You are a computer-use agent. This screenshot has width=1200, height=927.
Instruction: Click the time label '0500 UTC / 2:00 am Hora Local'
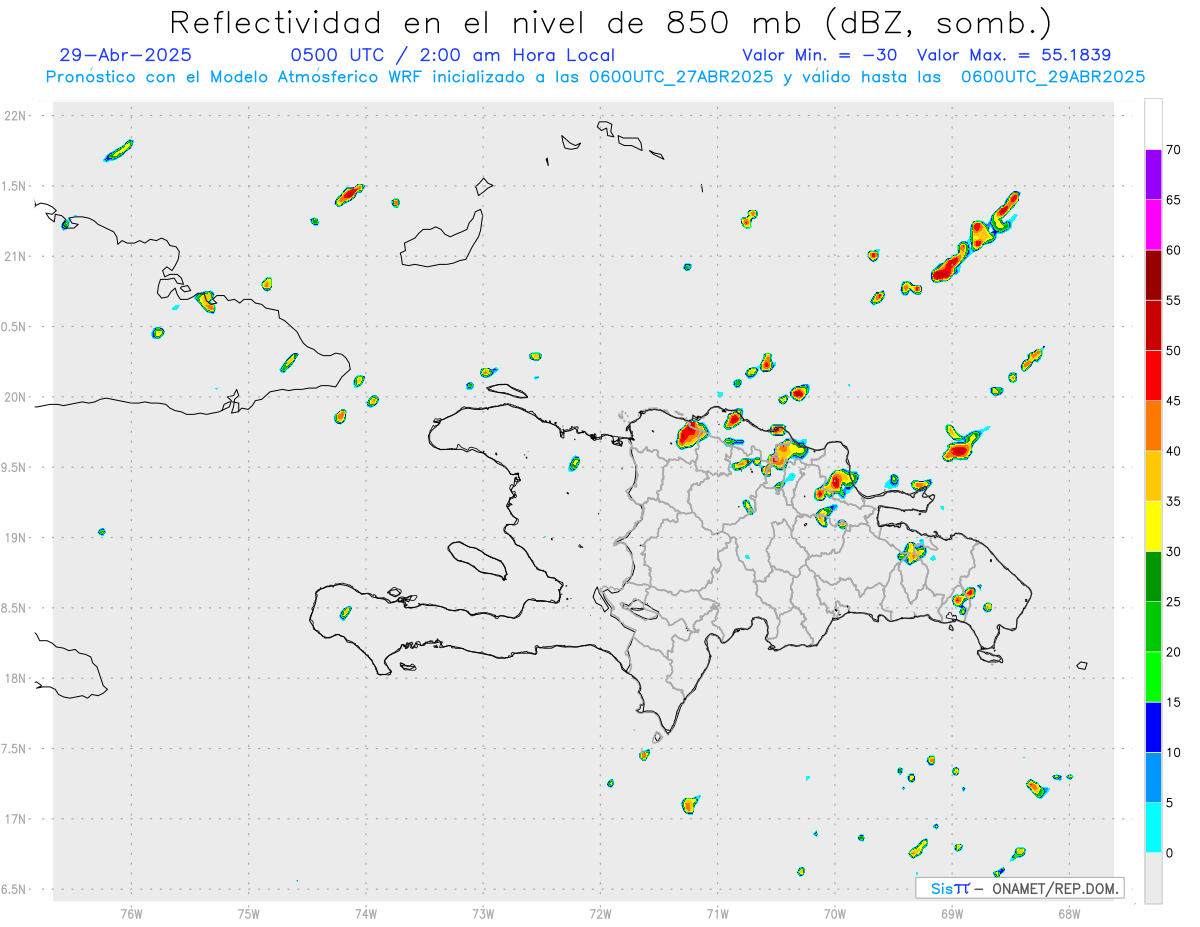tap(452, 56)
